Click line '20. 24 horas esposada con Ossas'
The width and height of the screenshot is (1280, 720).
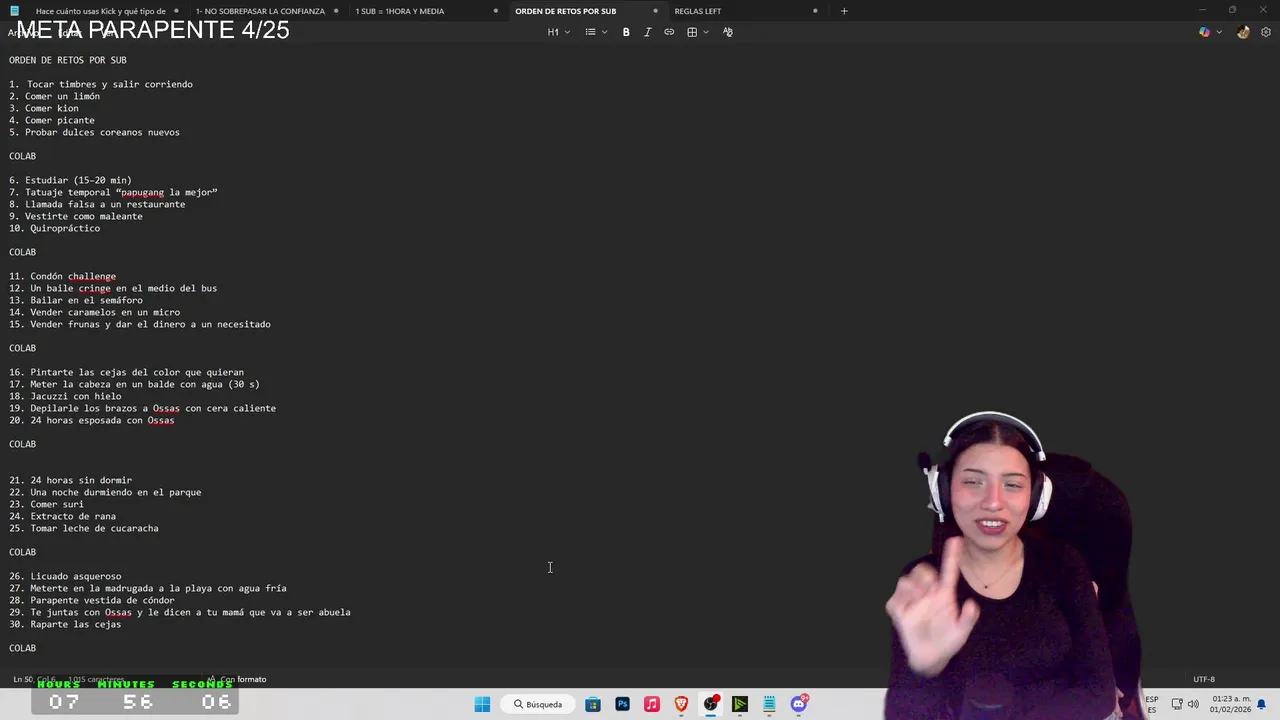click(92, 420)
